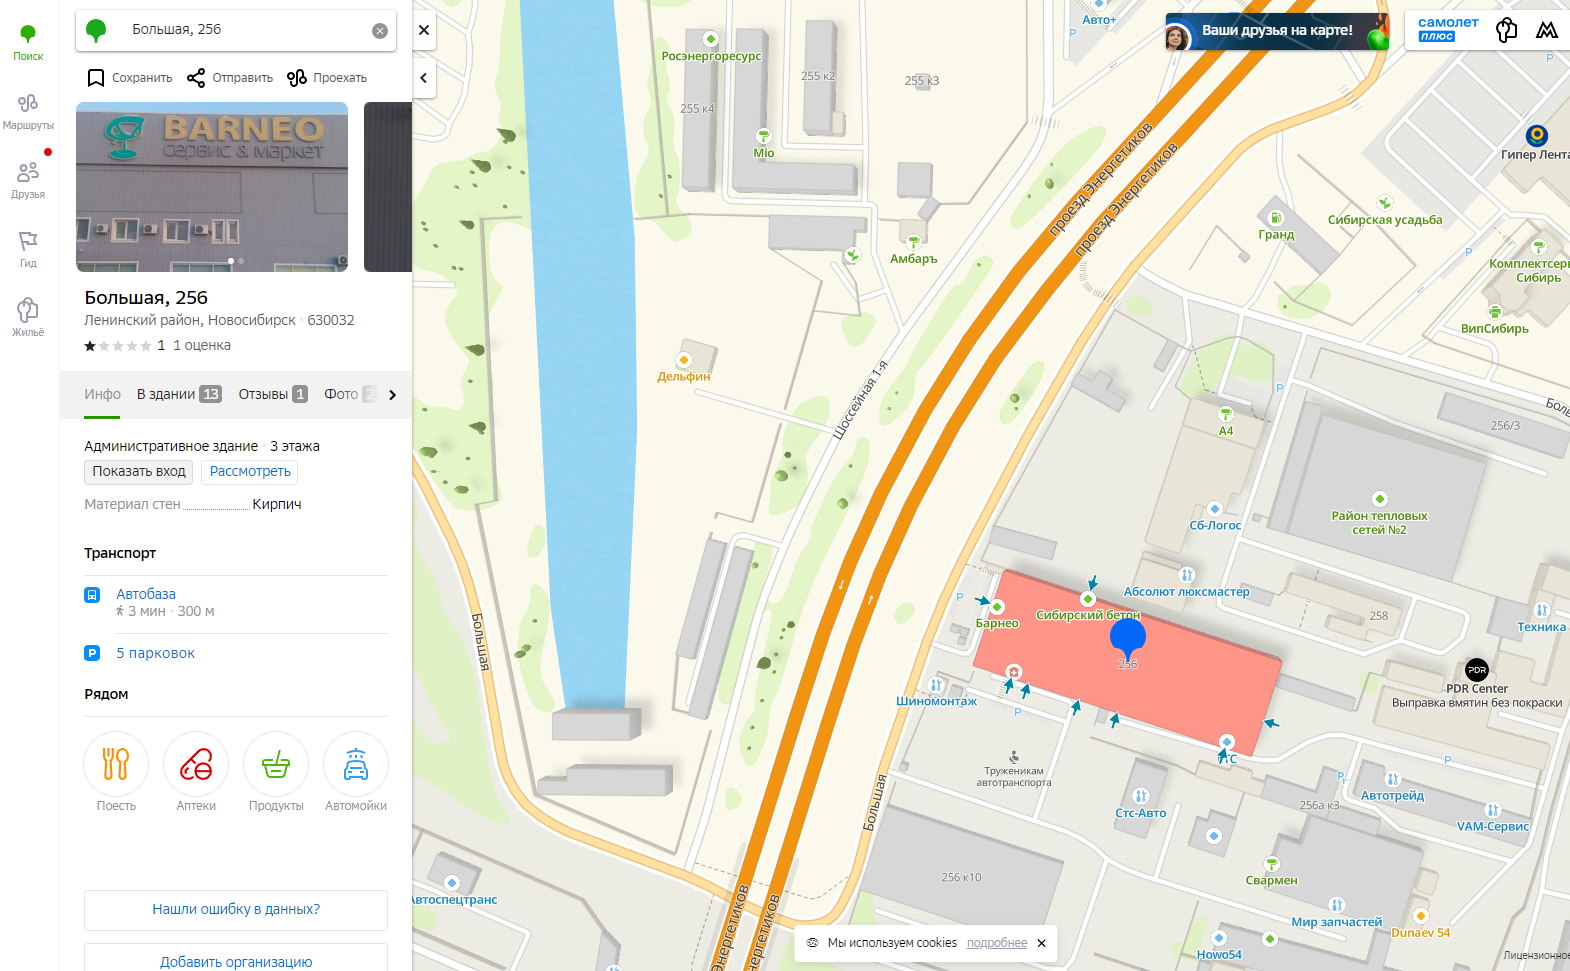Click Нашли ошибку в данных? button
Viewport: 1570px width, 971px height.
click(x=236, y=910)
